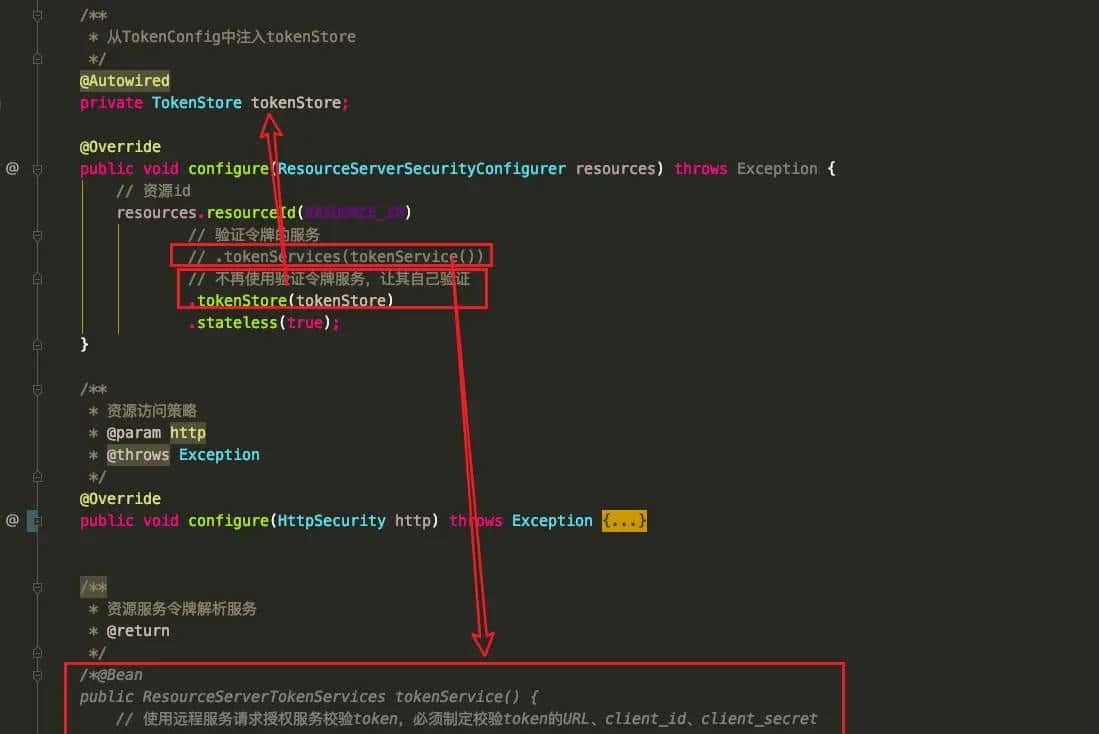Expand the folded configure(HttpSecurity) method in gutter
1099x734 pixels.
[34, 520]
